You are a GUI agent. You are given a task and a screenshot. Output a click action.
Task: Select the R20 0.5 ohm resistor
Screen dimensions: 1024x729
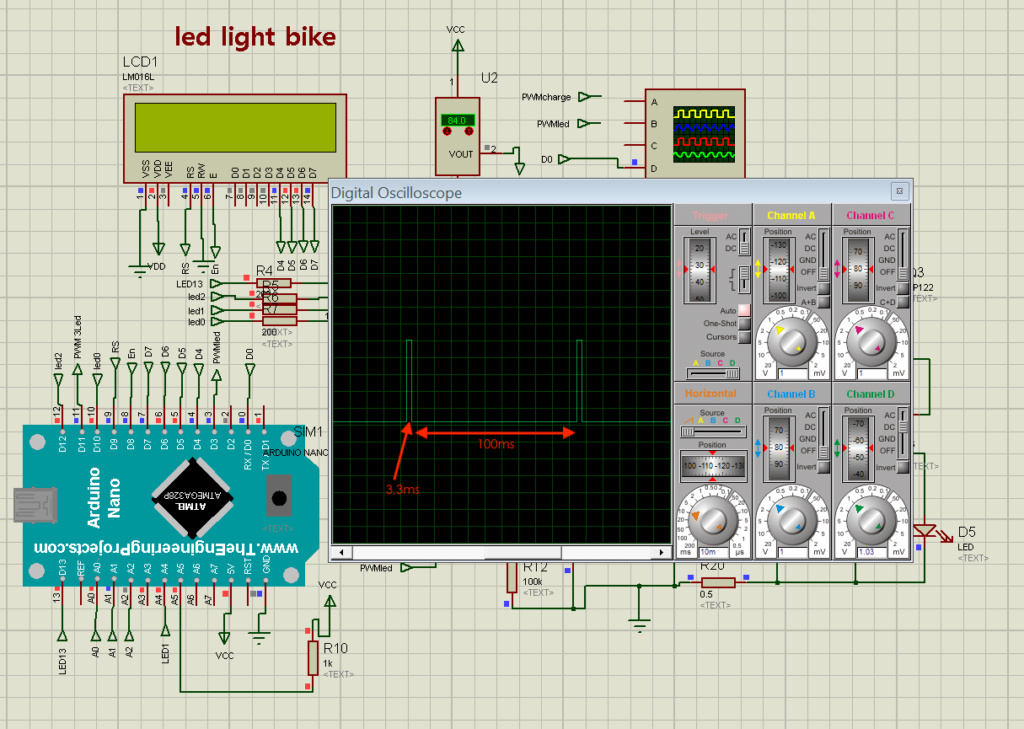click(x=718, y=583)
